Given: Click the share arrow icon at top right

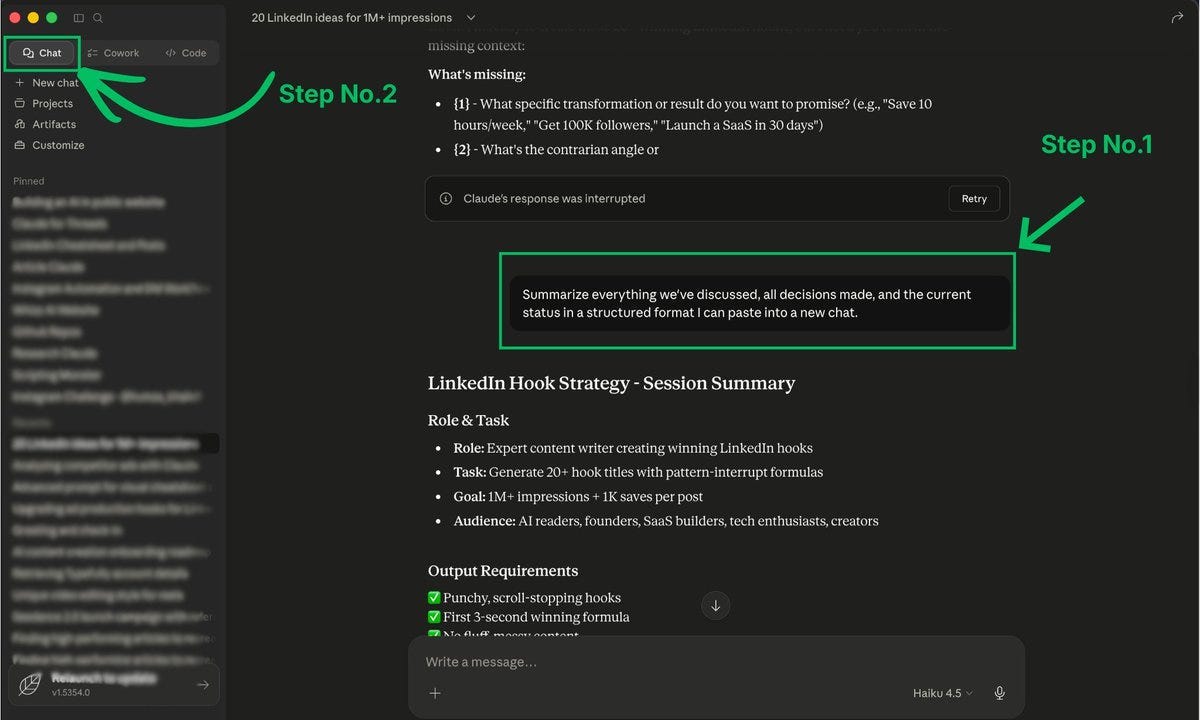Looking at the screenshot, I should tap(1176, 18).
